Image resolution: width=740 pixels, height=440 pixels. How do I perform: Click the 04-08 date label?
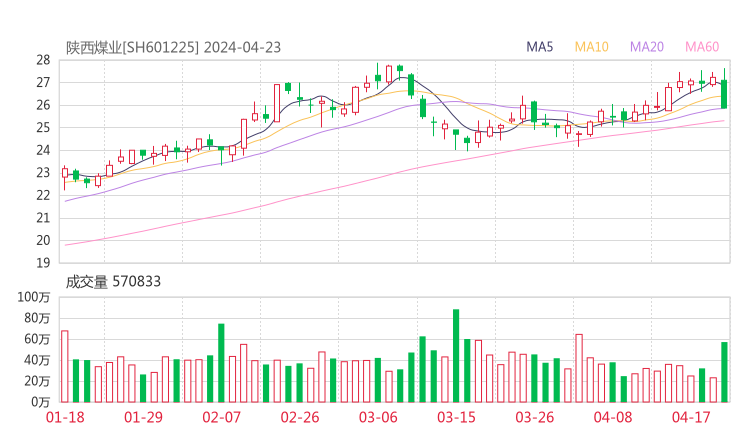coord(613,417)
